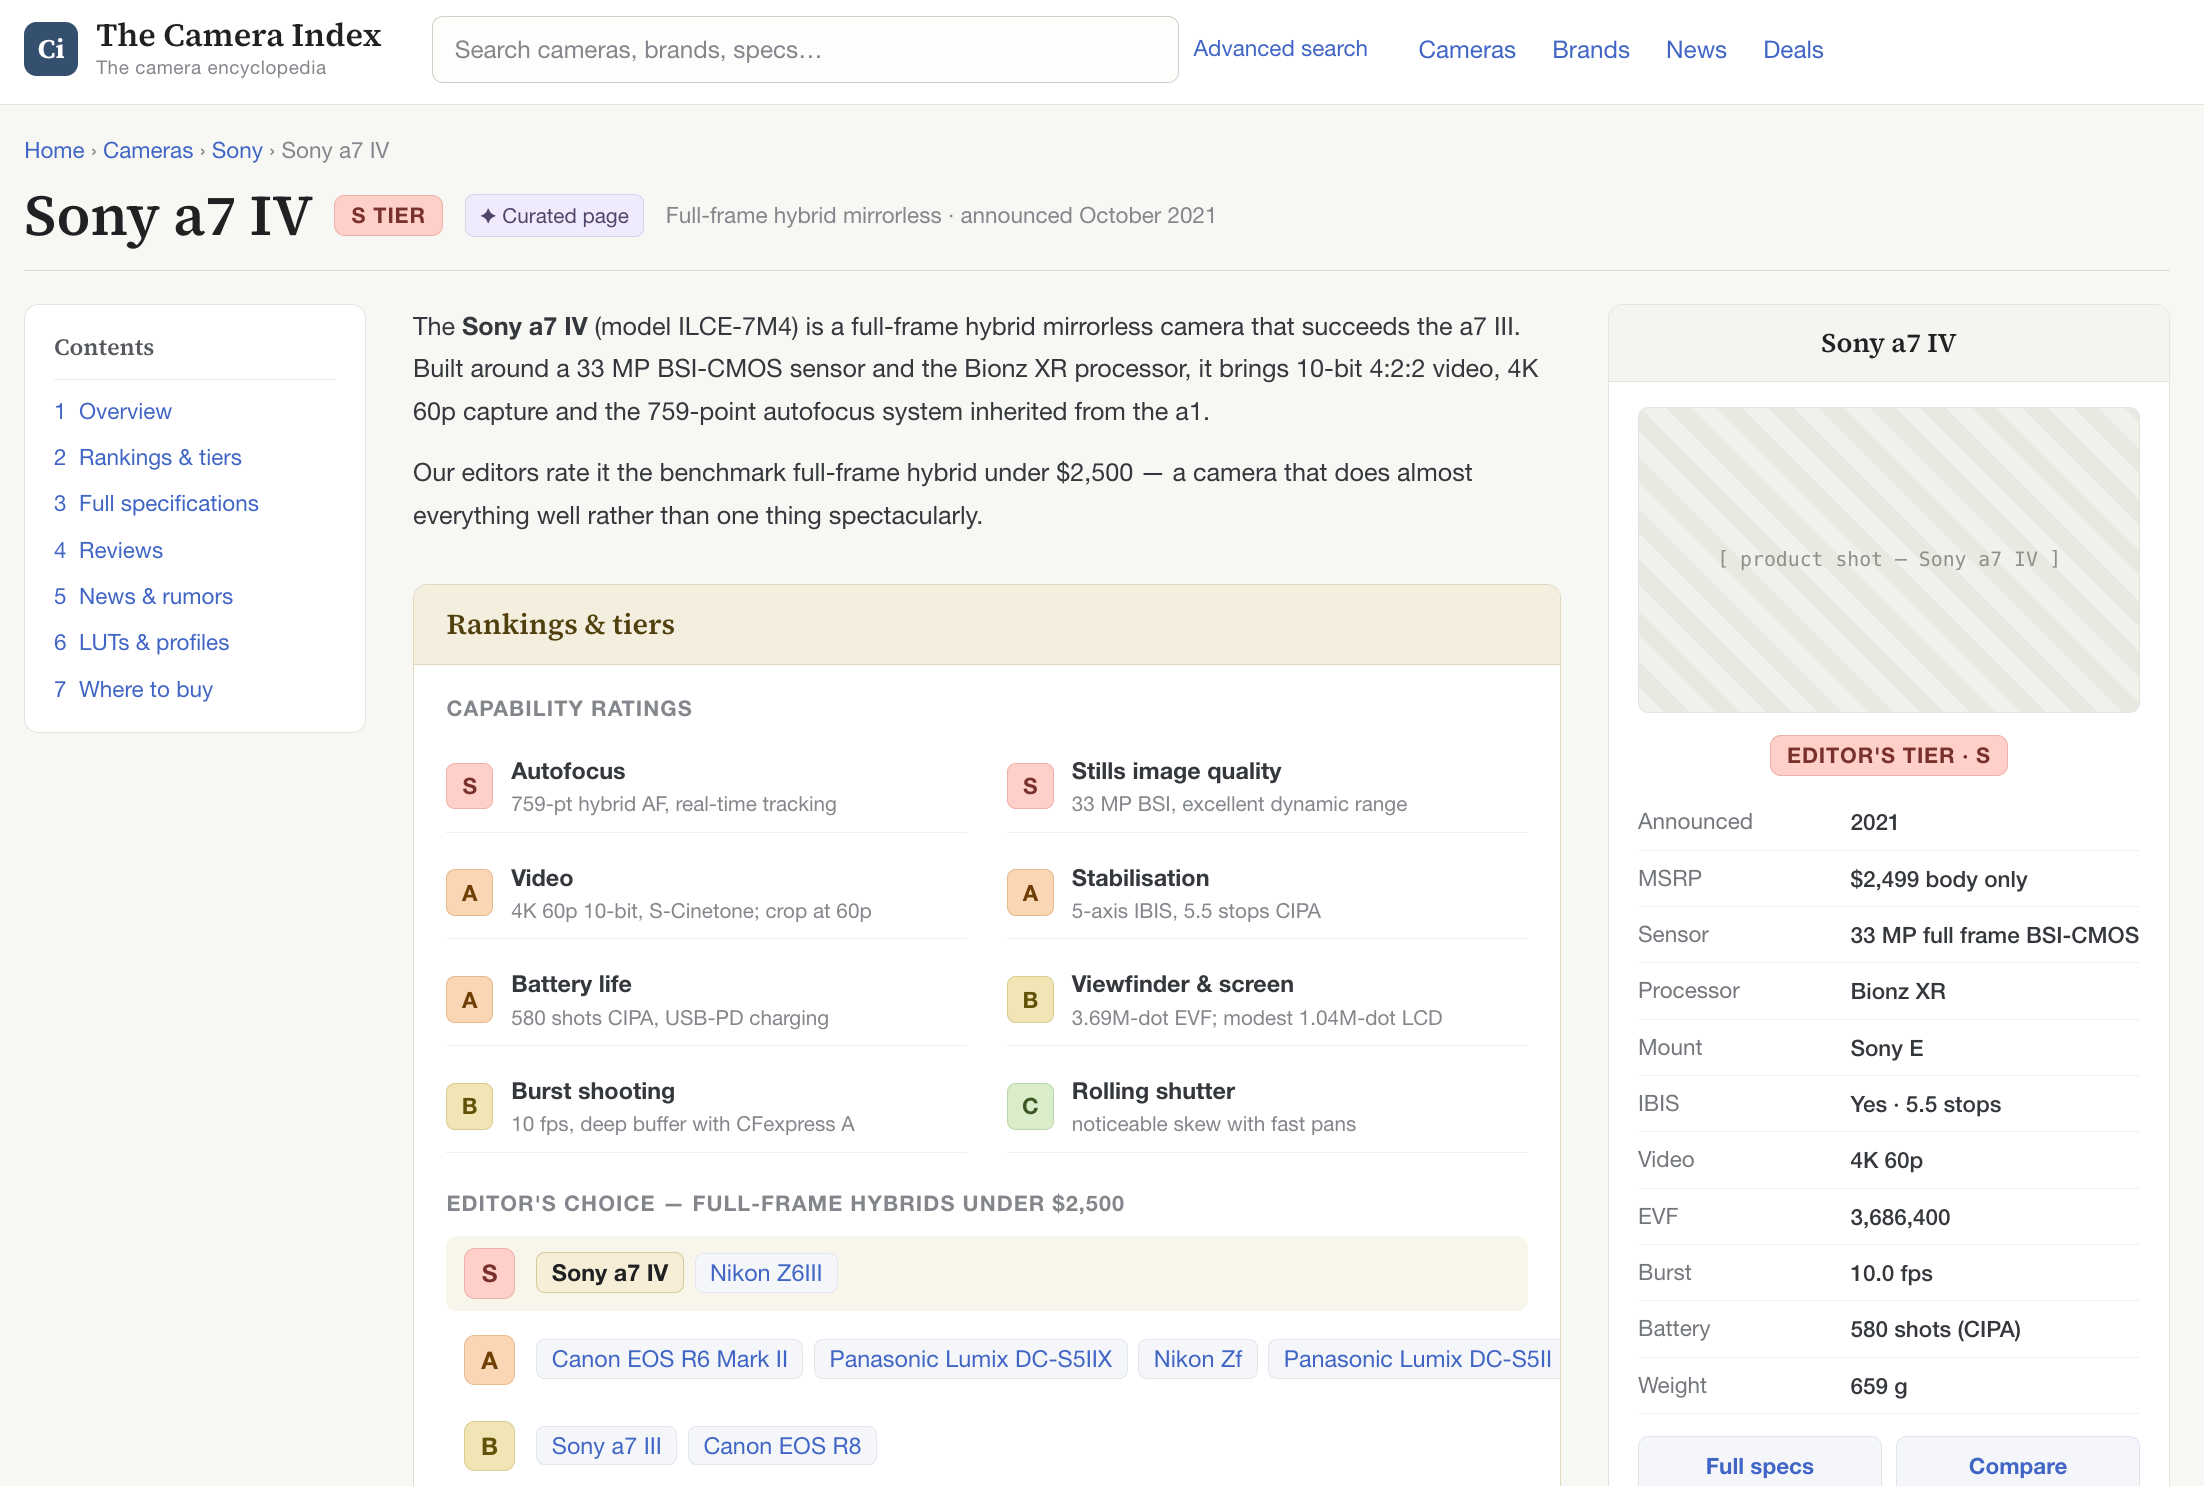Click the Curated page star badge
The height and width of the screenshot is (1486, 2204).
tap(554, 216)
